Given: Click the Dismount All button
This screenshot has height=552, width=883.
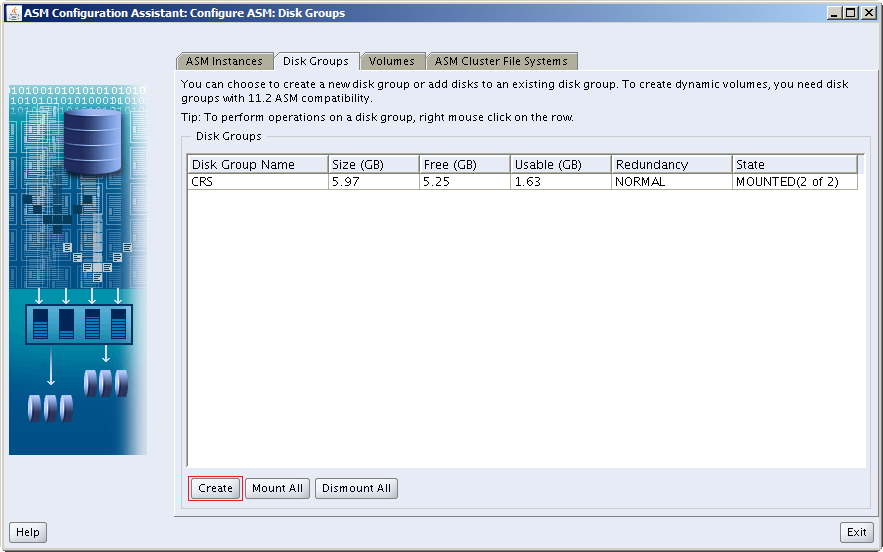Looking at the screenshot, I should [x=356, y=488].
